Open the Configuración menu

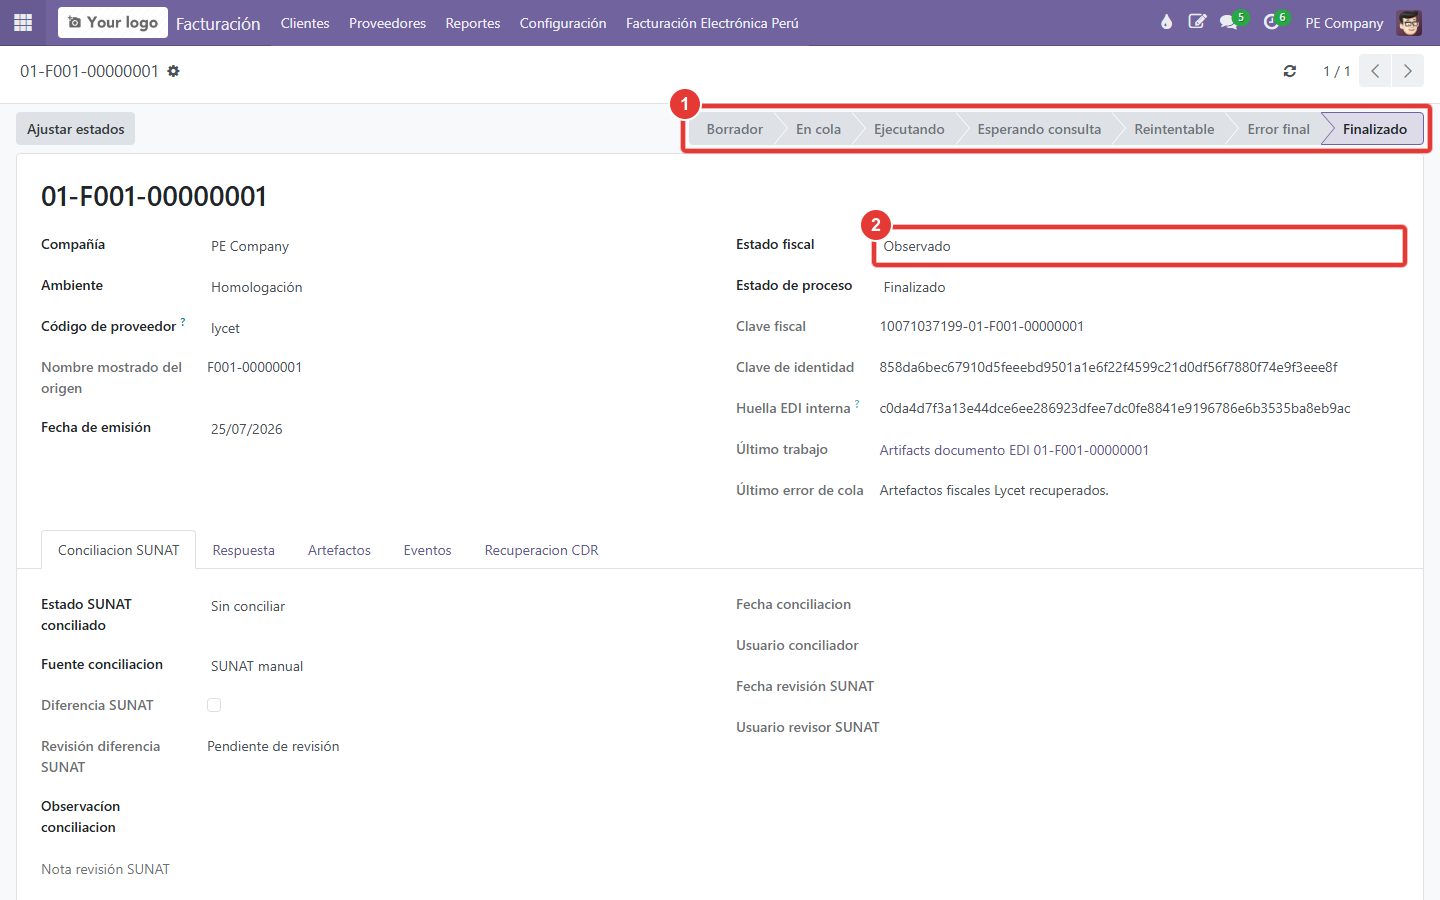click(563, 23)
